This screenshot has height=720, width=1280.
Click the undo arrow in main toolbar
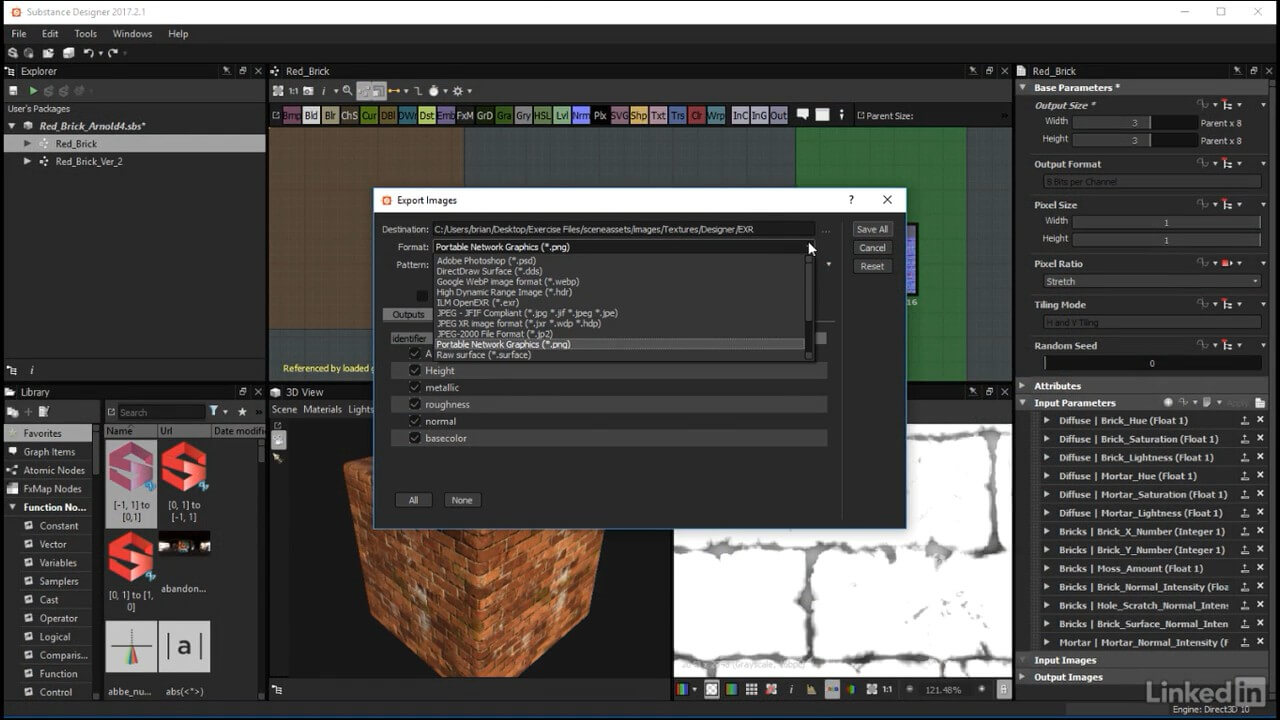pyautogui.click(x=89, y=53)
